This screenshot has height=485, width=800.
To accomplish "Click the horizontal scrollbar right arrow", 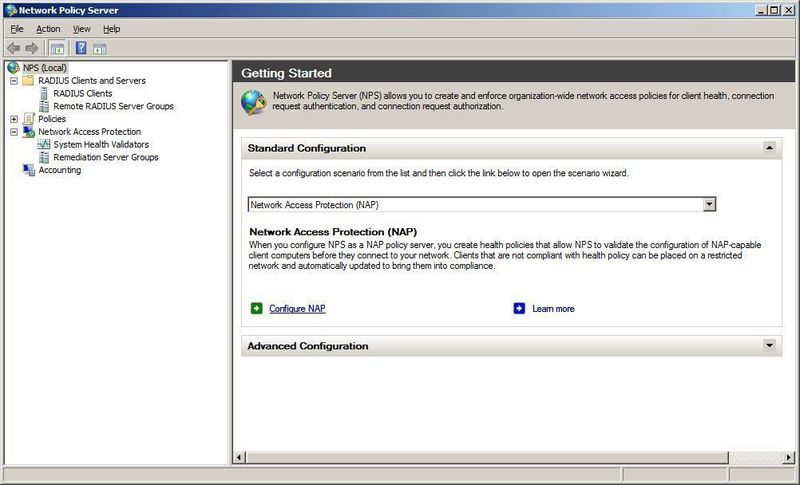I will click(789, 457).
